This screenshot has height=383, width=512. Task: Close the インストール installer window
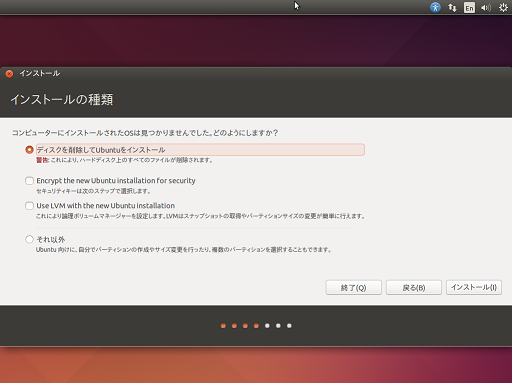(x=9, y=74)
